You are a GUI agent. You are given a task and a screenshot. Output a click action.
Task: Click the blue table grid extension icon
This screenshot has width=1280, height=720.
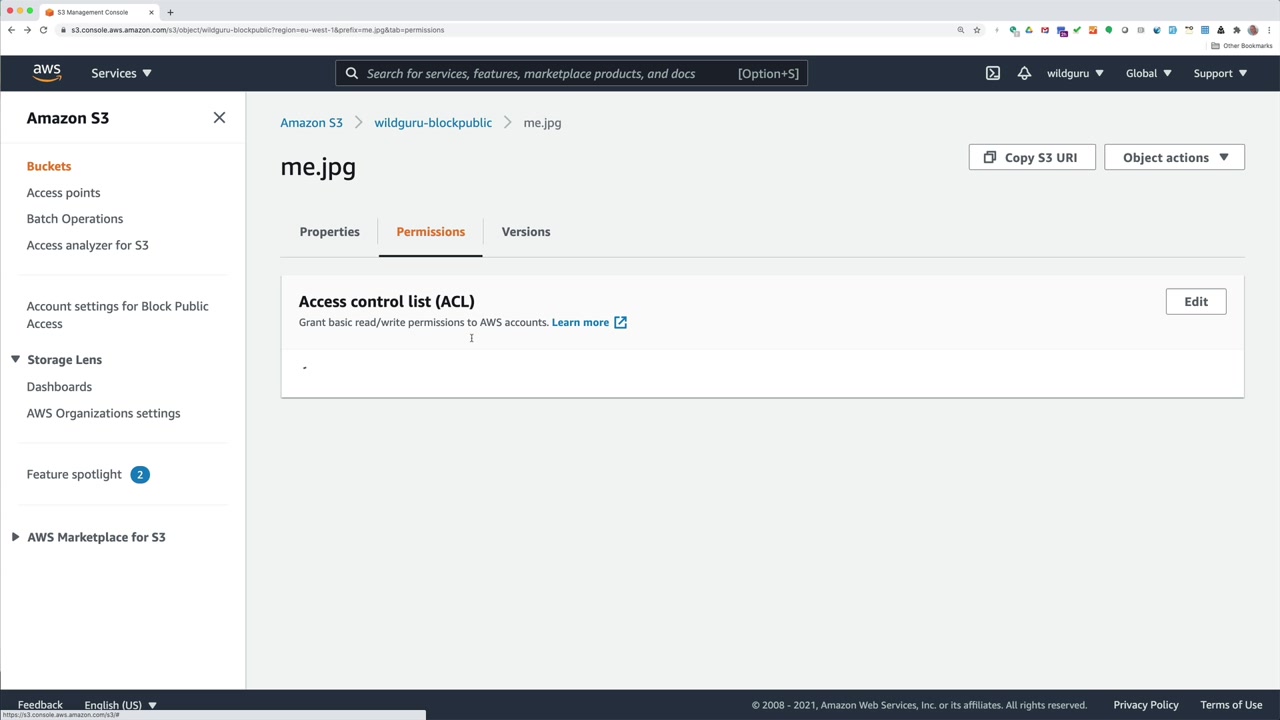1205,30
